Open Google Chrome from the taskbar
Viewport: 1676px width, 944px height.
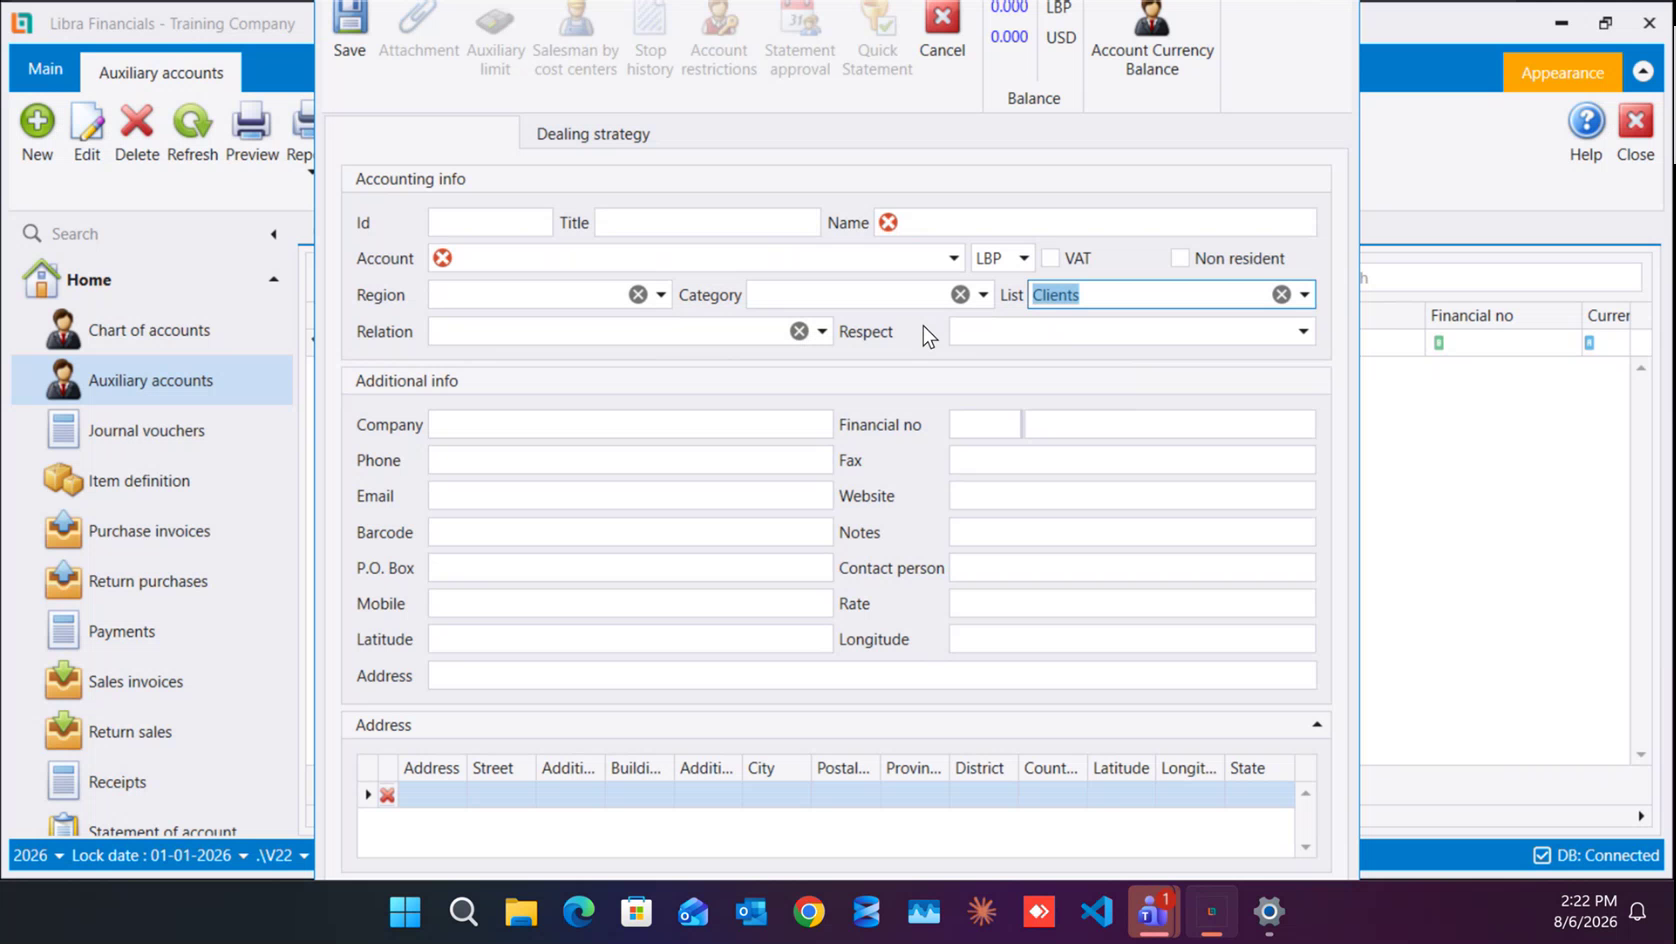809,912
